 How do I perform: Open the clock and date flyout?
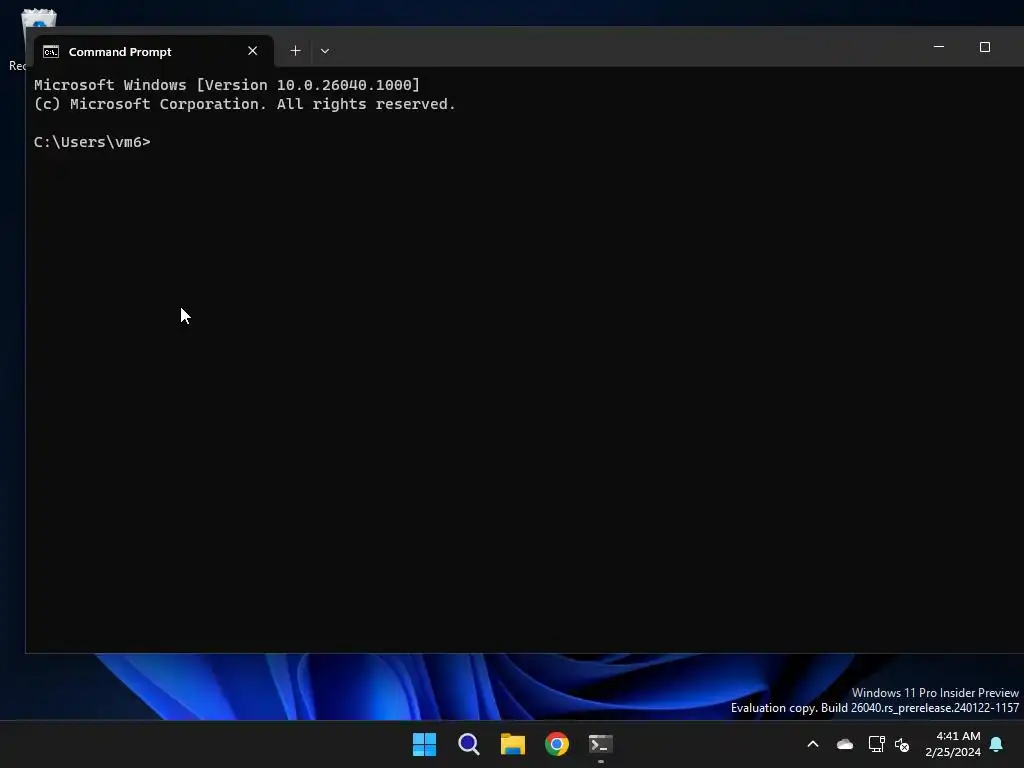pos(953,744)
